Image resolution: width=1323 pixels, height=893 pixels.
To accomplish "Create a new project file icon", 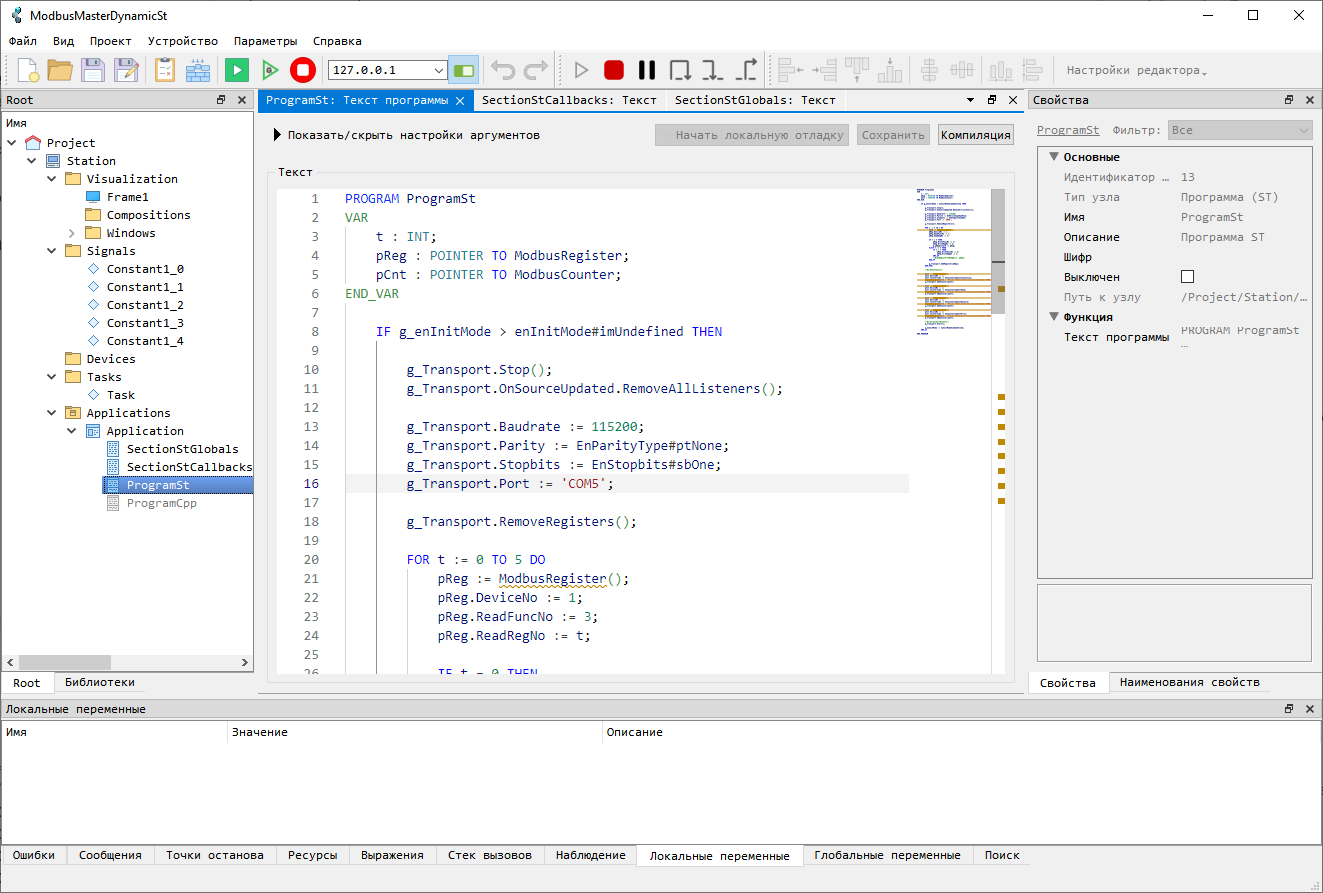I will click(x=28, y=70).
